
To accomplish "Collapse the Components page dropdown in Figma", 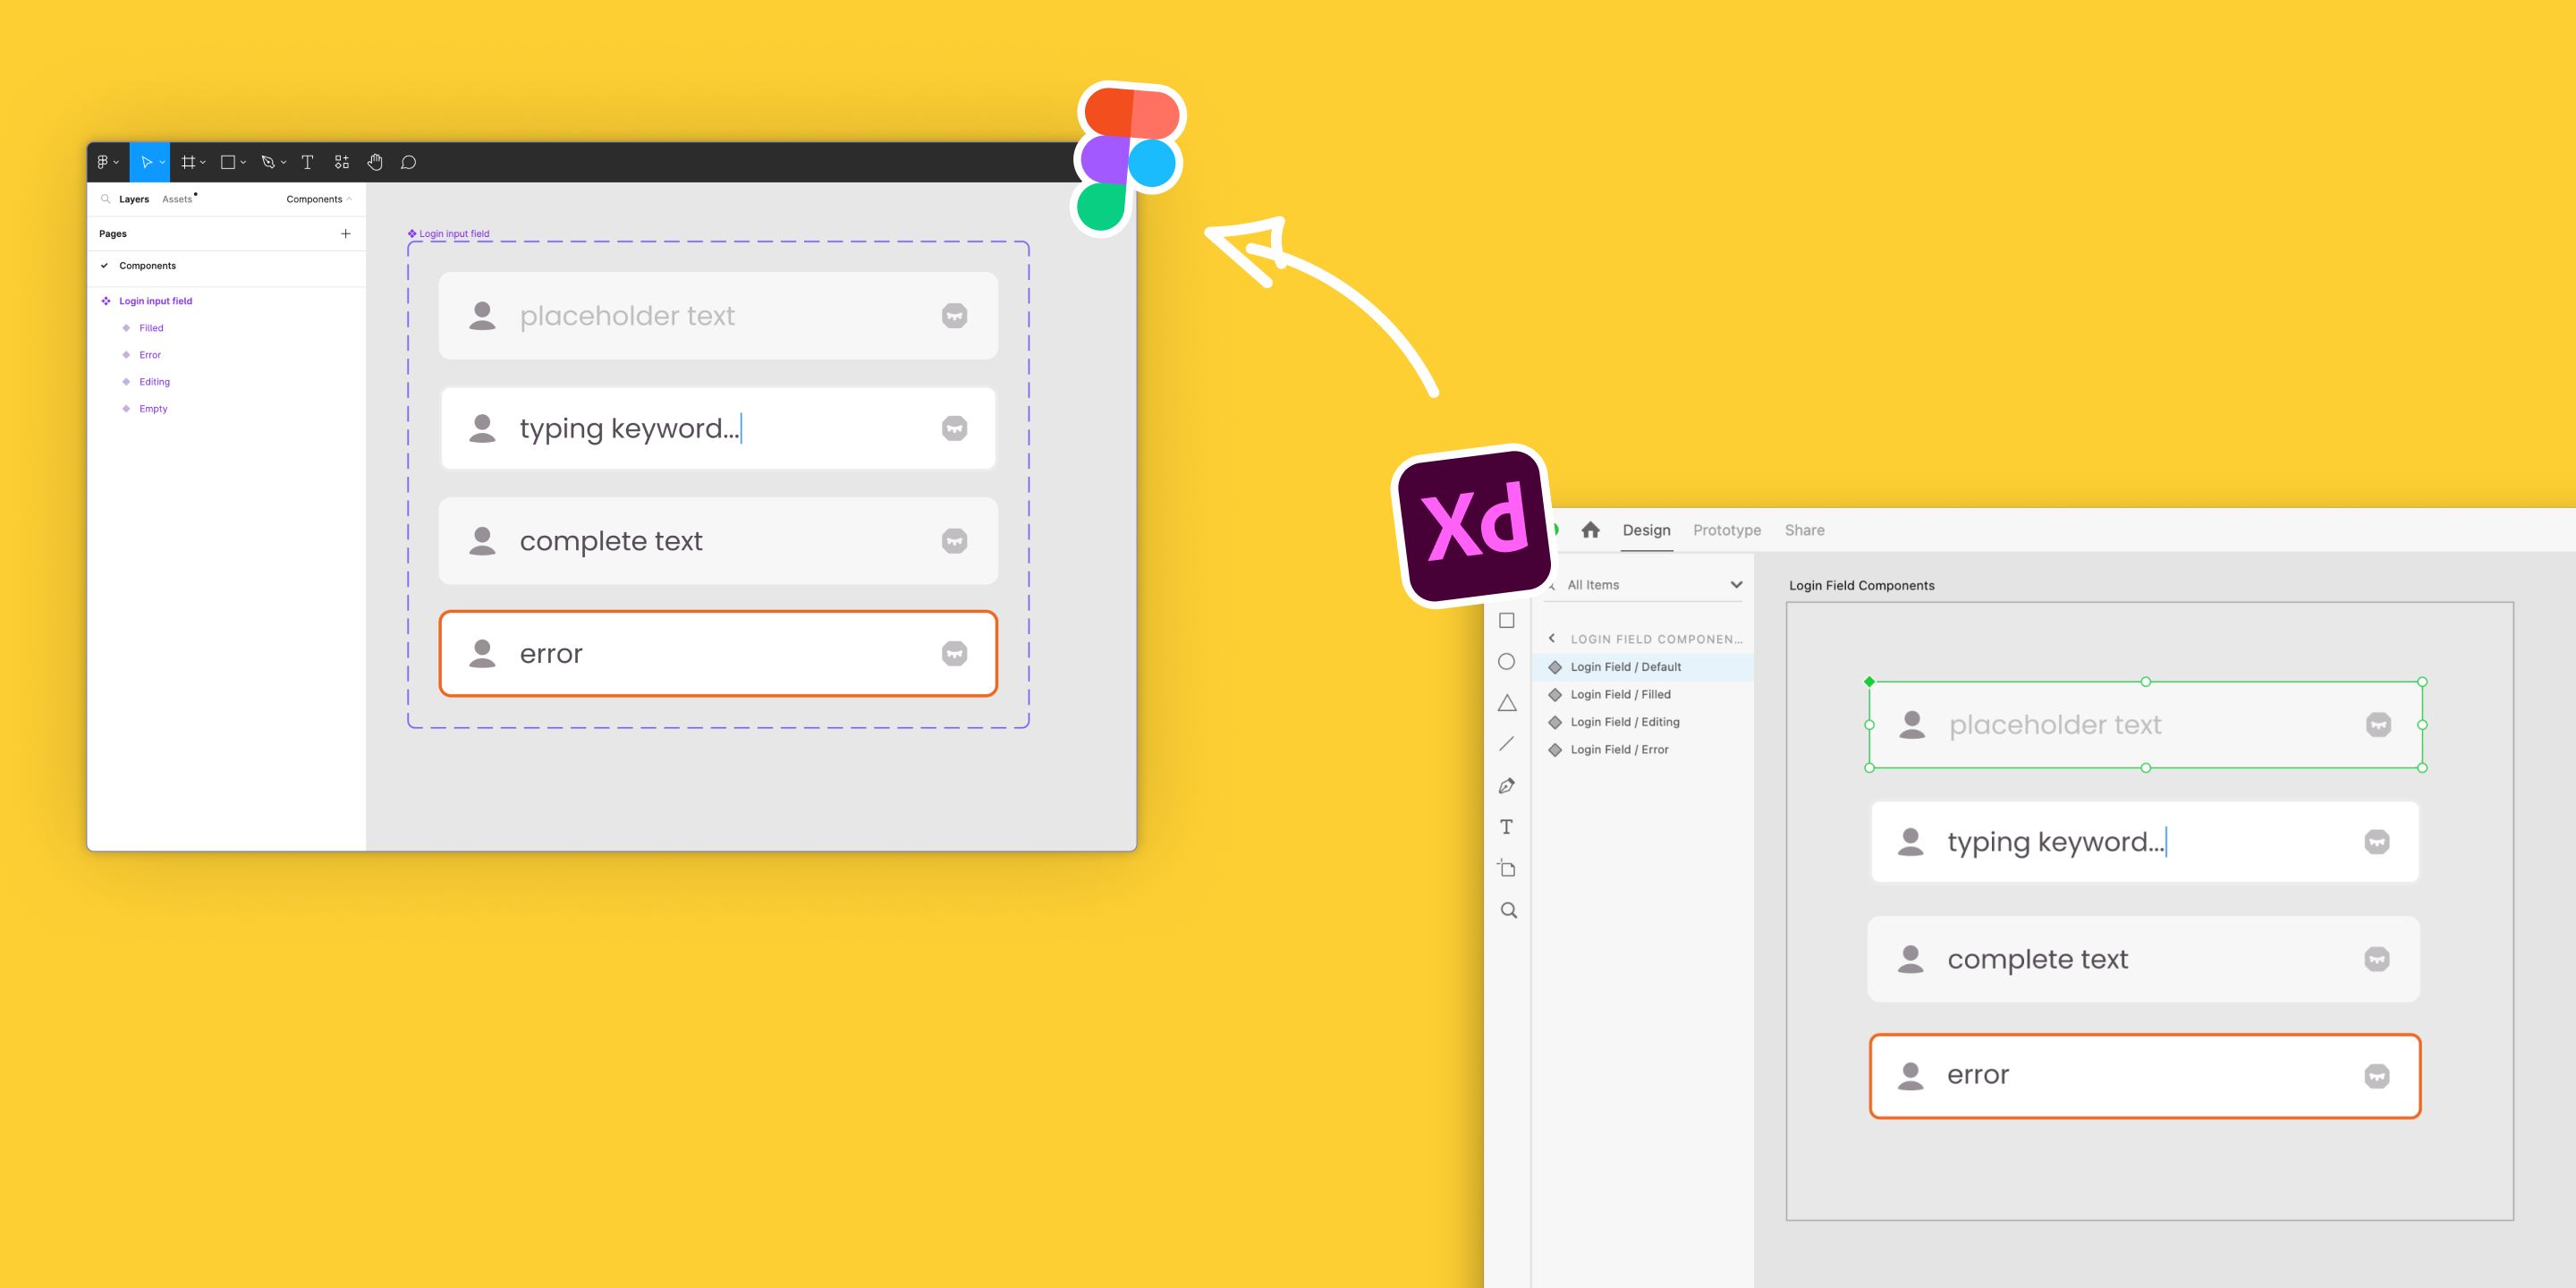I will click(x=319, y=199).
